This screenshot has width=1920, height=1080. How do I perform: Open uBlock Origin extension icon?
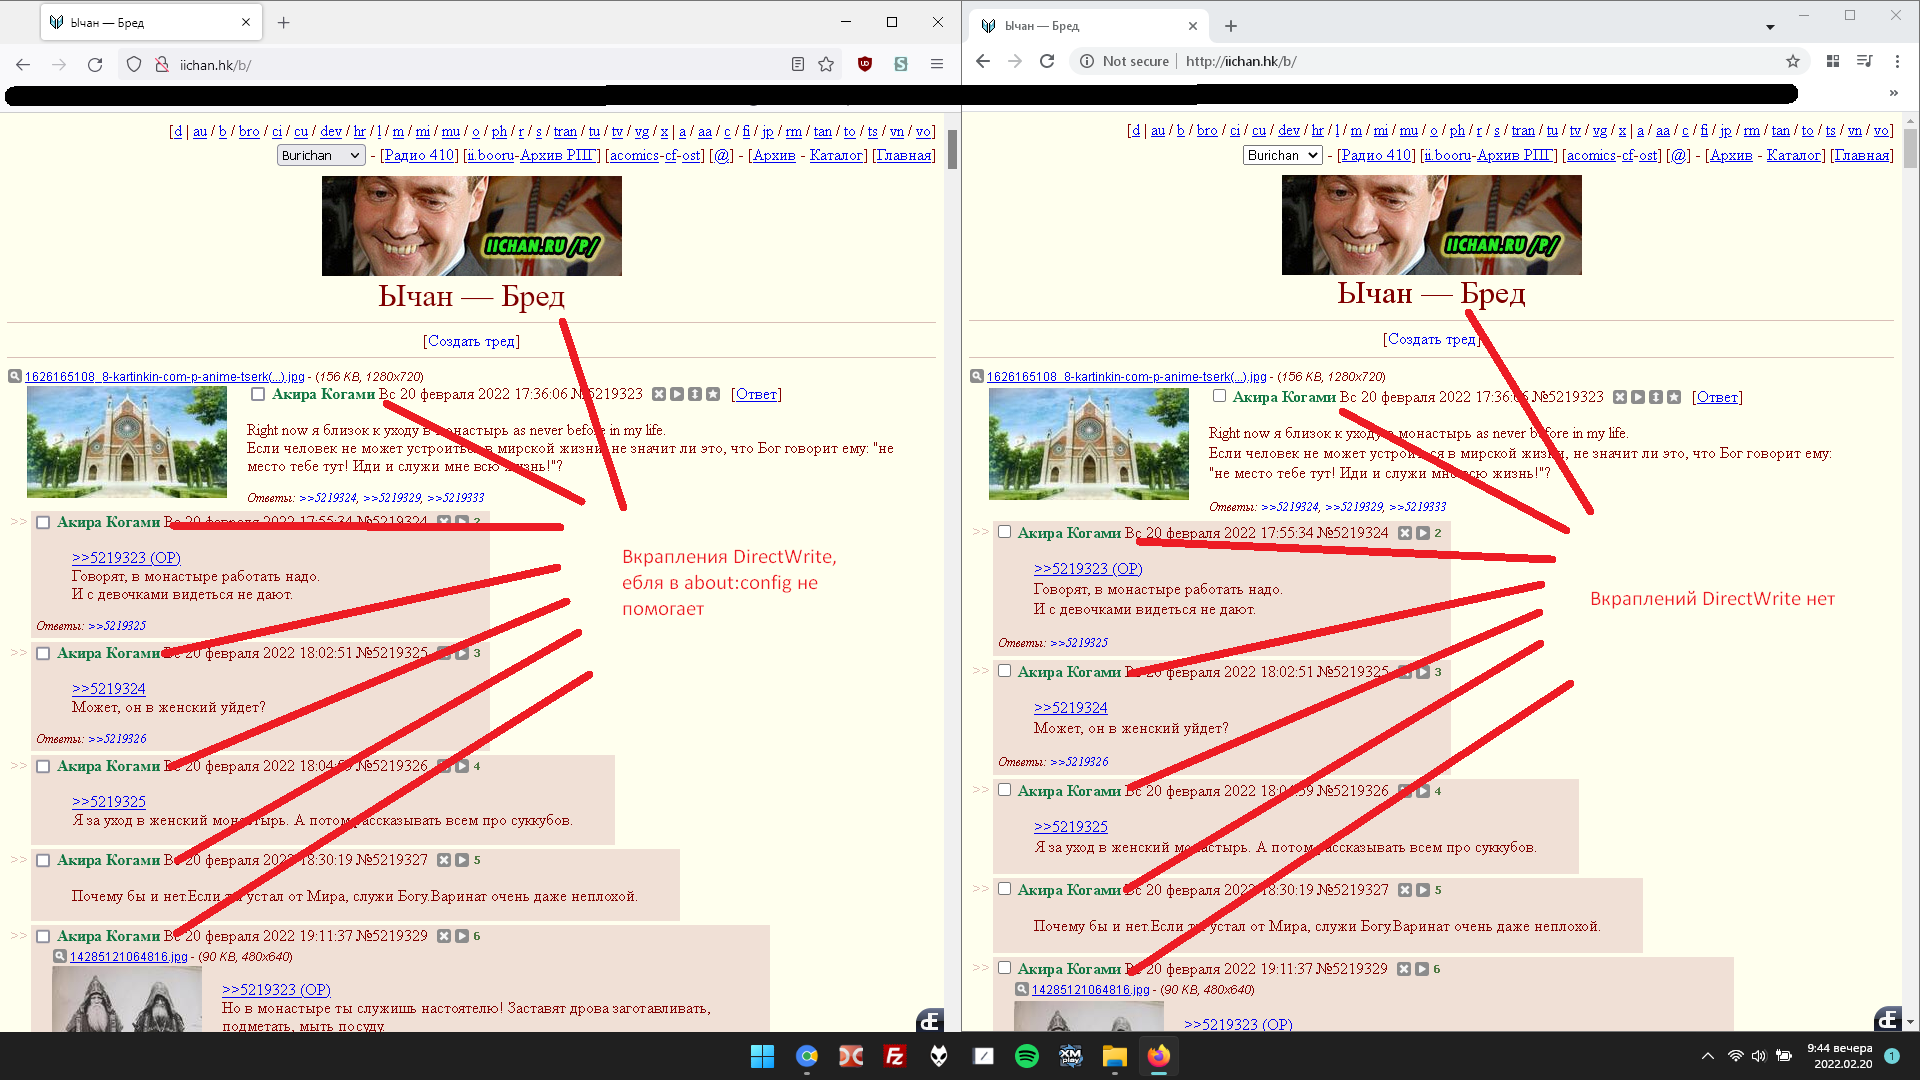pos(865,65)
